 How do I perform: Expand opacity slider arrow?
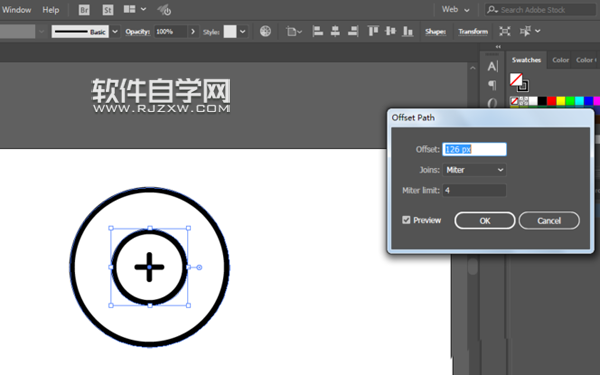(x=193, y=32)
